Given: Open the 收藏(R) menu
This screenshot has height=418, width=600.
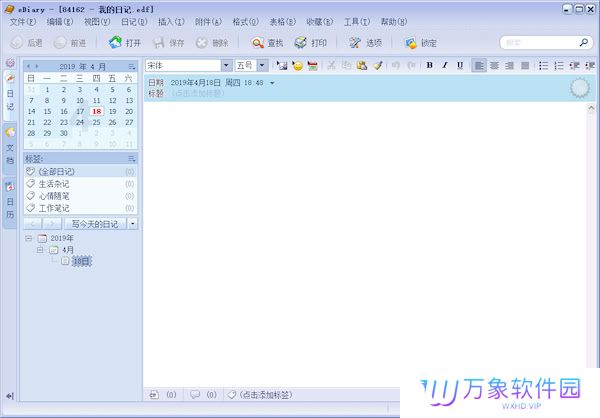Looking at the screenshot, I should 320,22.
